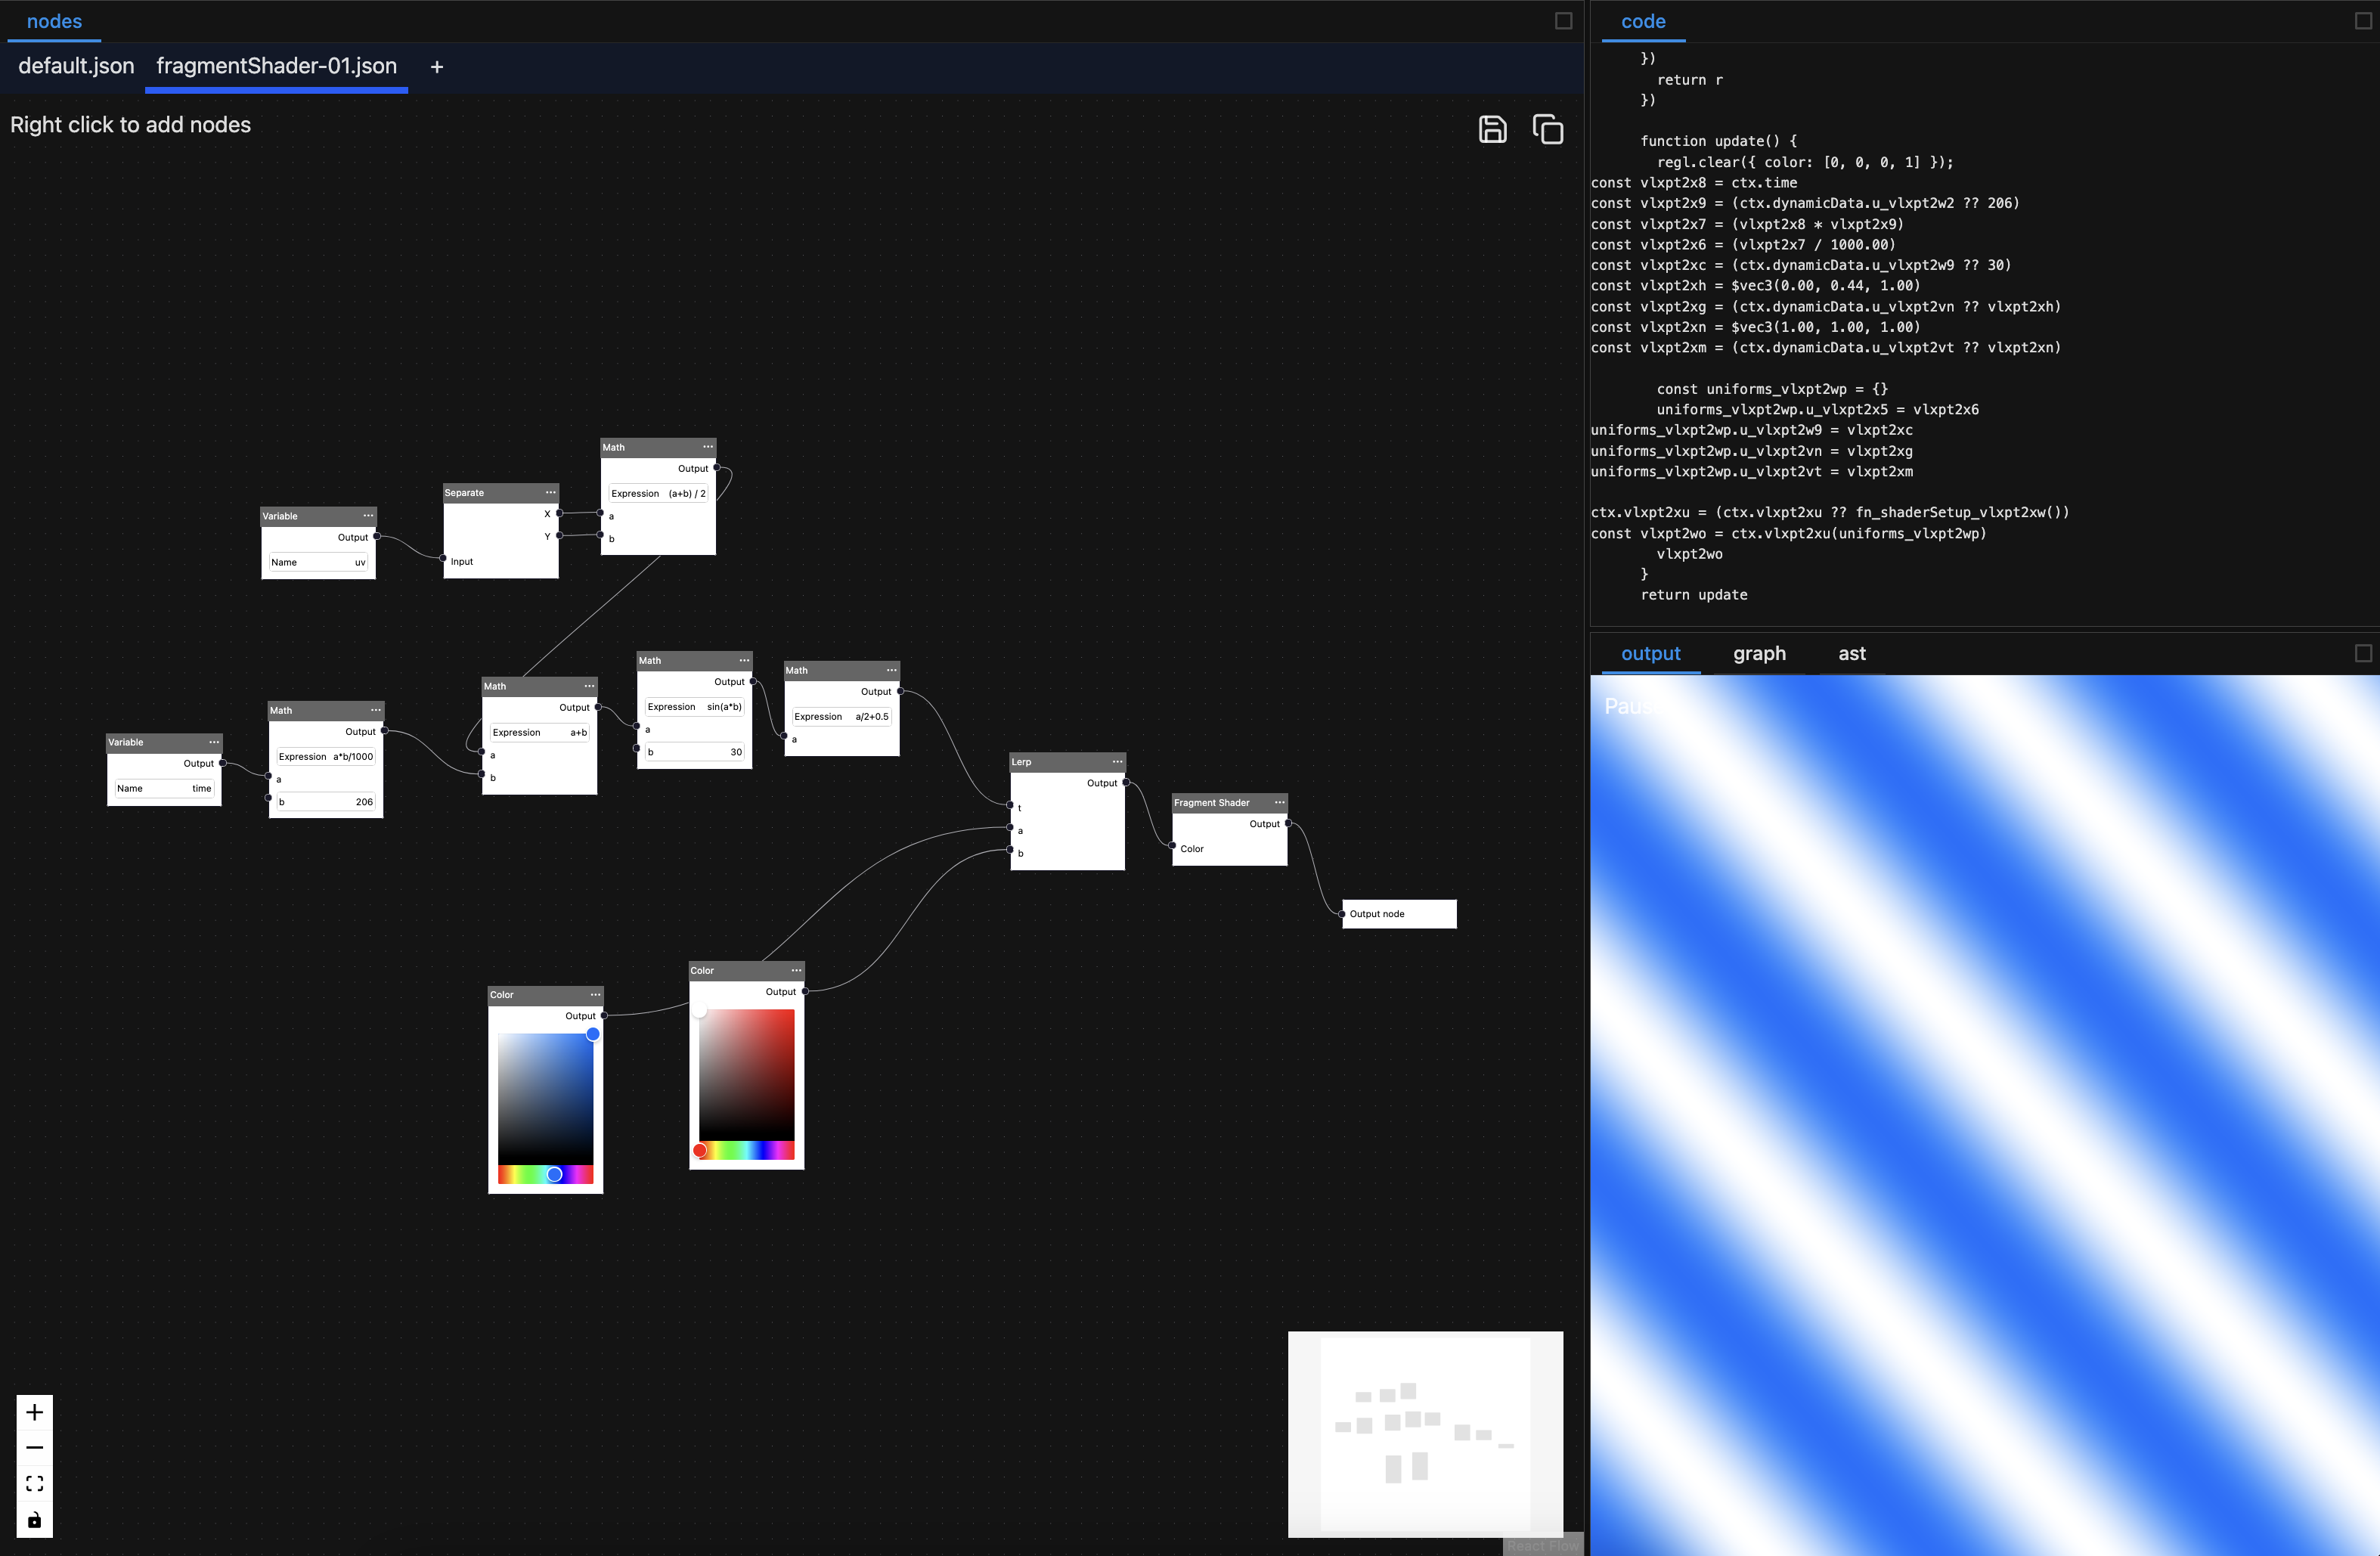Edit expression a*b/1000

[325, 756]
